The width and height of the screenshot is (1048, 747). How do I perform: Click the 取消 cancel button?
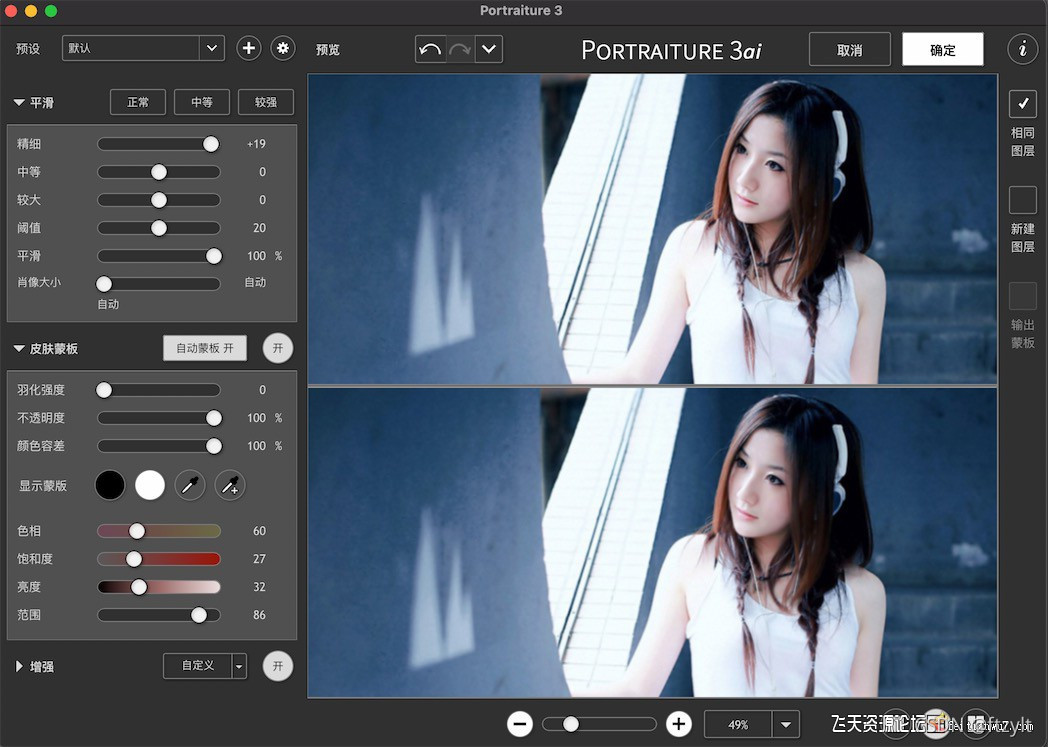click(x=849, y=49)
